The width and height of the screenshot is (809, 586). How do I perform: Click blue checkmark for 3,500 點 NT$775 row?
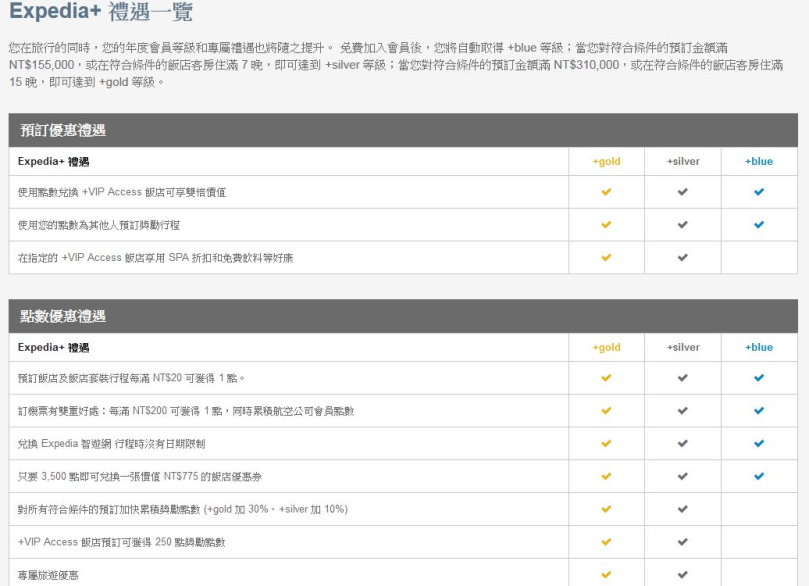coord(759,477)
